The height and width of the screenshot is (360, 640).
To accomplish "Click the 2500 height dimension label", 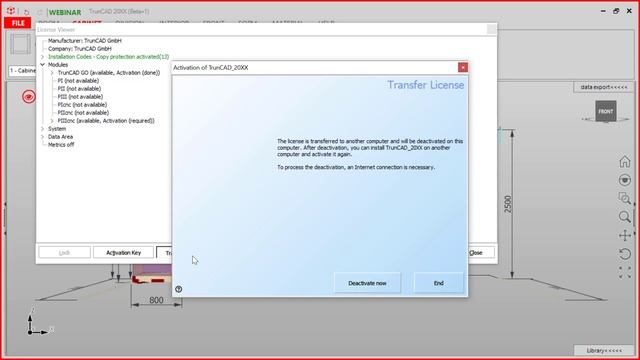I will pos(508,204).
